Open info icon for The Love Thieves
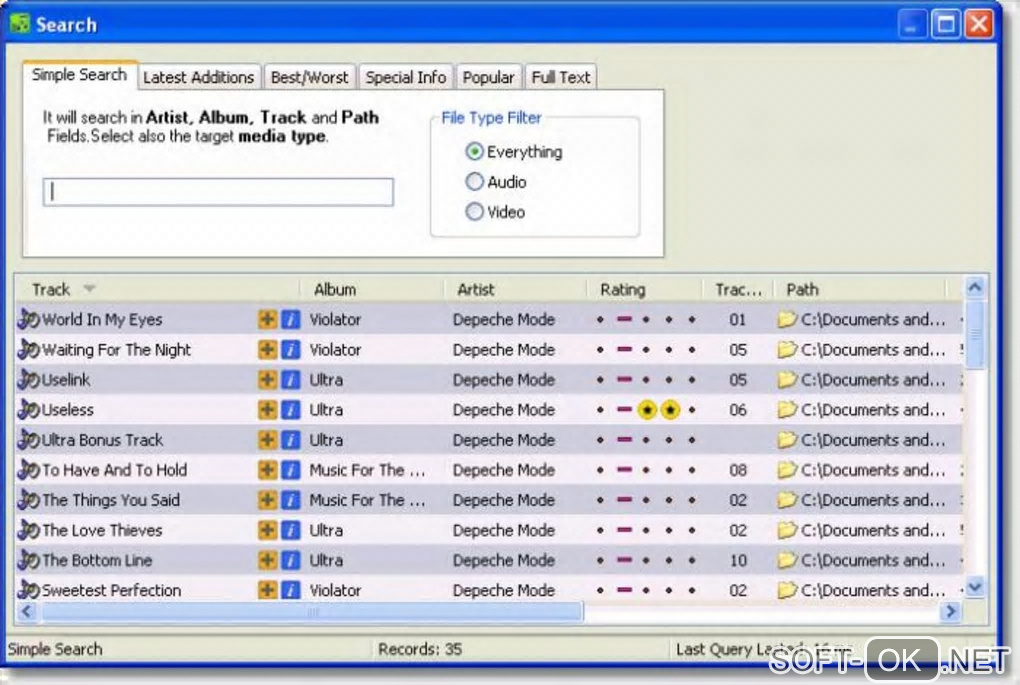Image resolution: width=1020 pixels, height=685 pixels. pyautogui.click(x=290, y=530)
